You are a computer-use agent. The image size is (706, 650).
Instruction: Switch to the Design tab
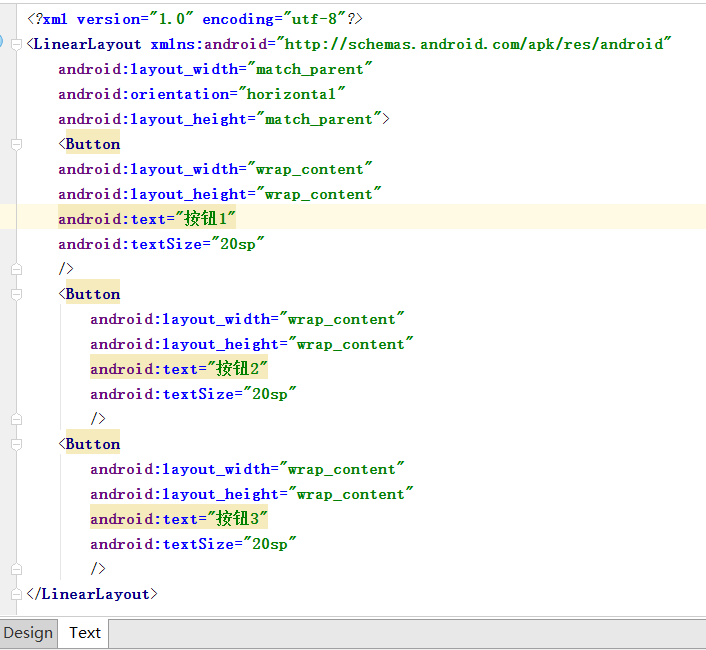28,633
